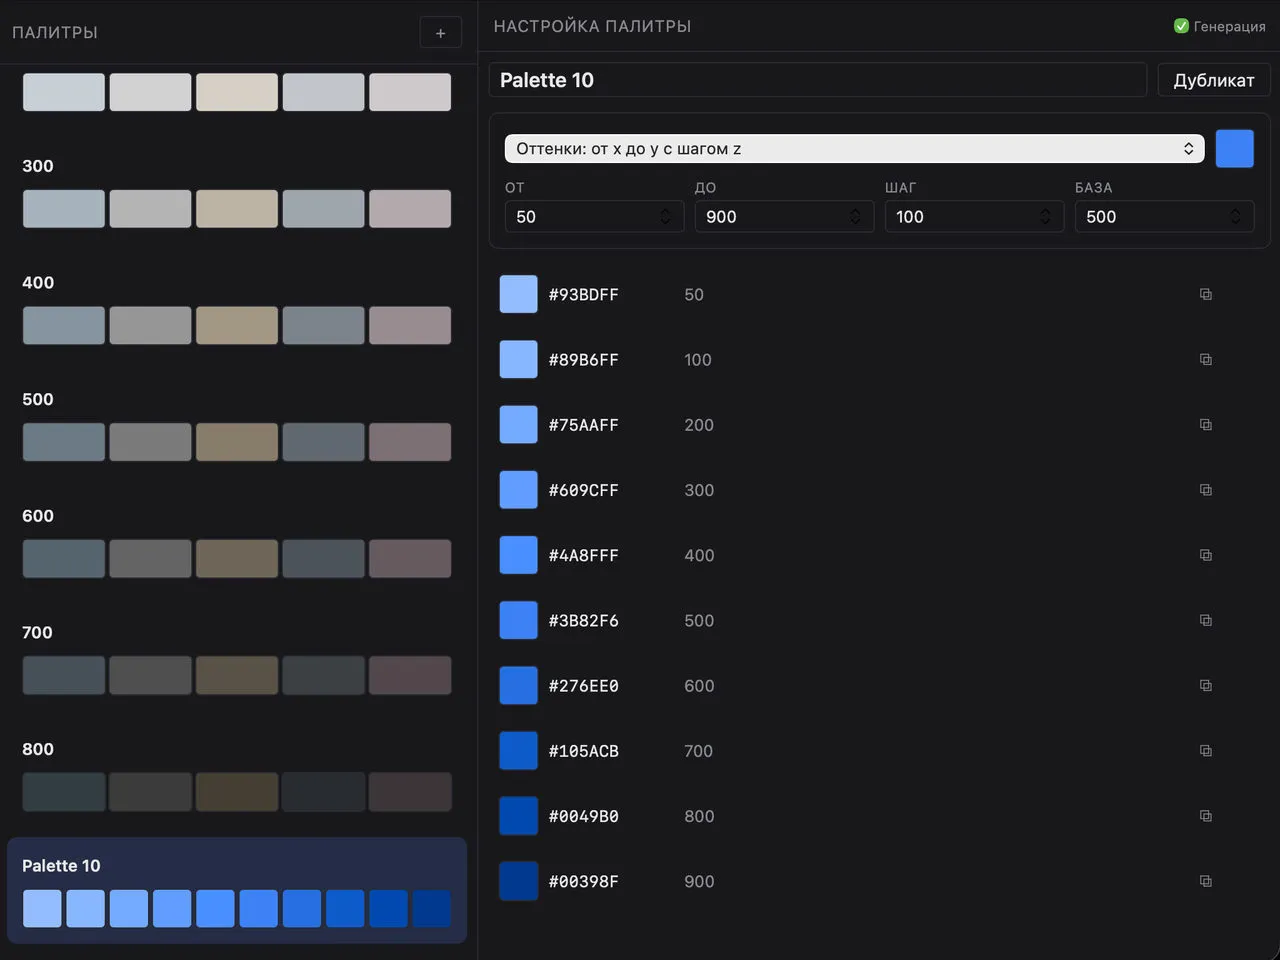
Task: Open the base color picker swatch
Action: click(1235, 148)
